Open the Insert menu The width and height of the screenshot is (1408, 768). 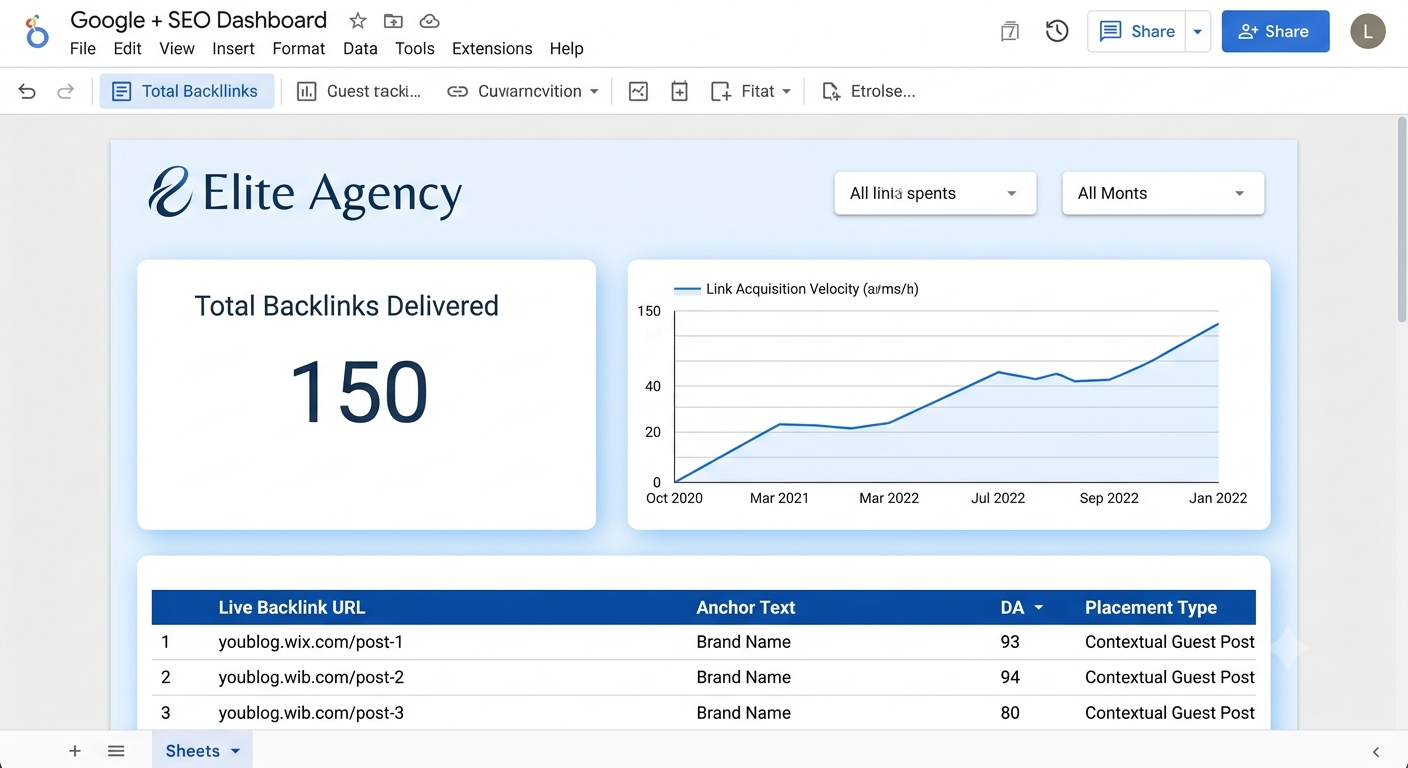click(x=234, y=48)
